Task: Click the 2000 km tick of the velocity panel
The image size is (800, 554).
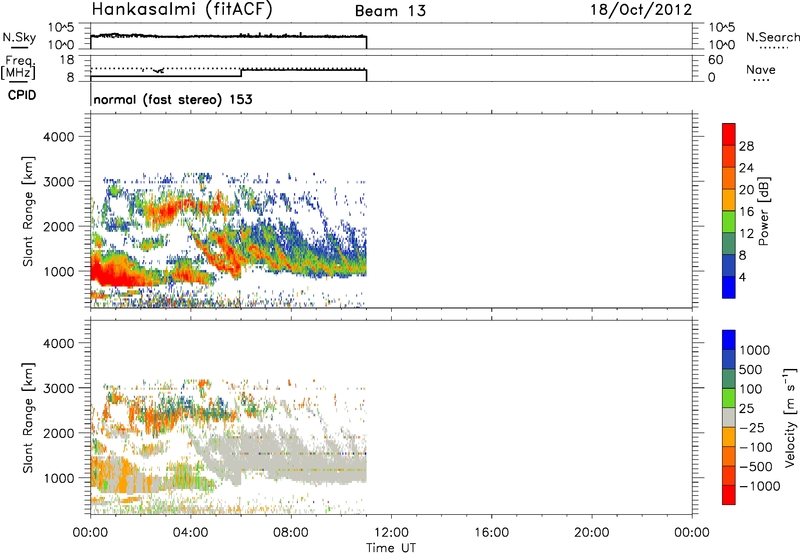Action: pyautogui.click(x=58, y=433)
